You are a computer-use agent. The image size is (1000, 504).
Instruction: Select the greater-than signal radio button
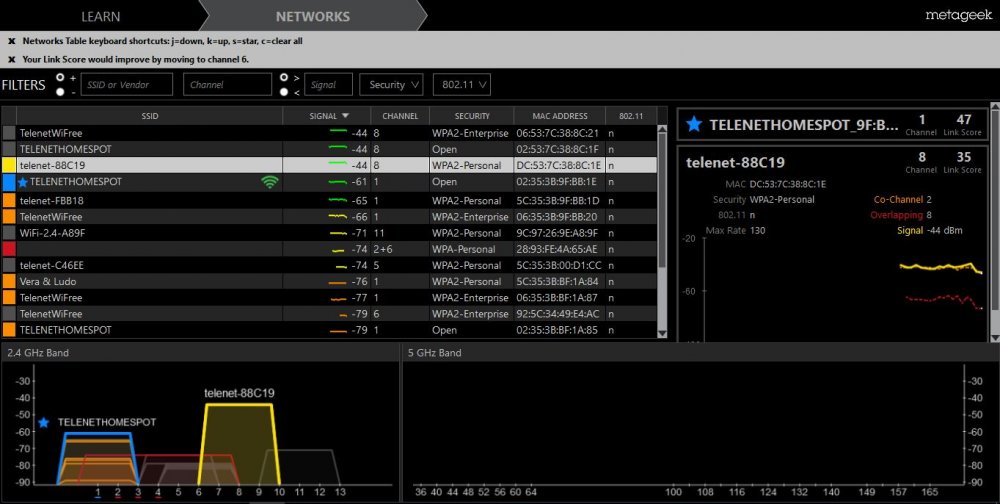[x=284, y=77]
